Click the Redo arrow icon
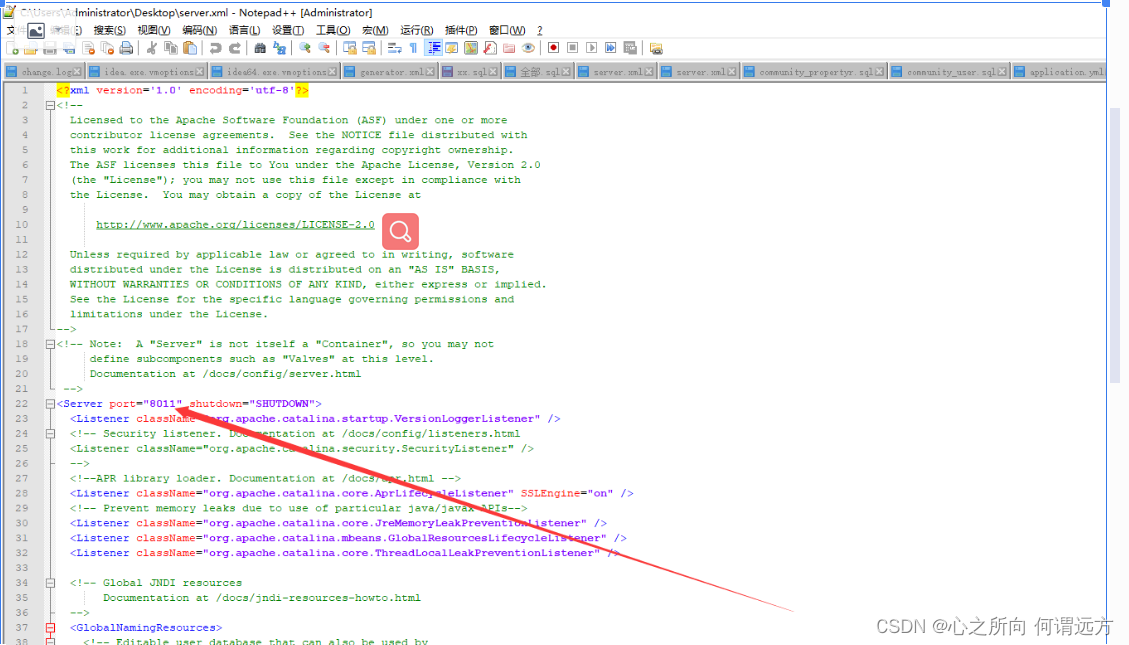The height and width of the screenshot is (645, 1129). 235,48
